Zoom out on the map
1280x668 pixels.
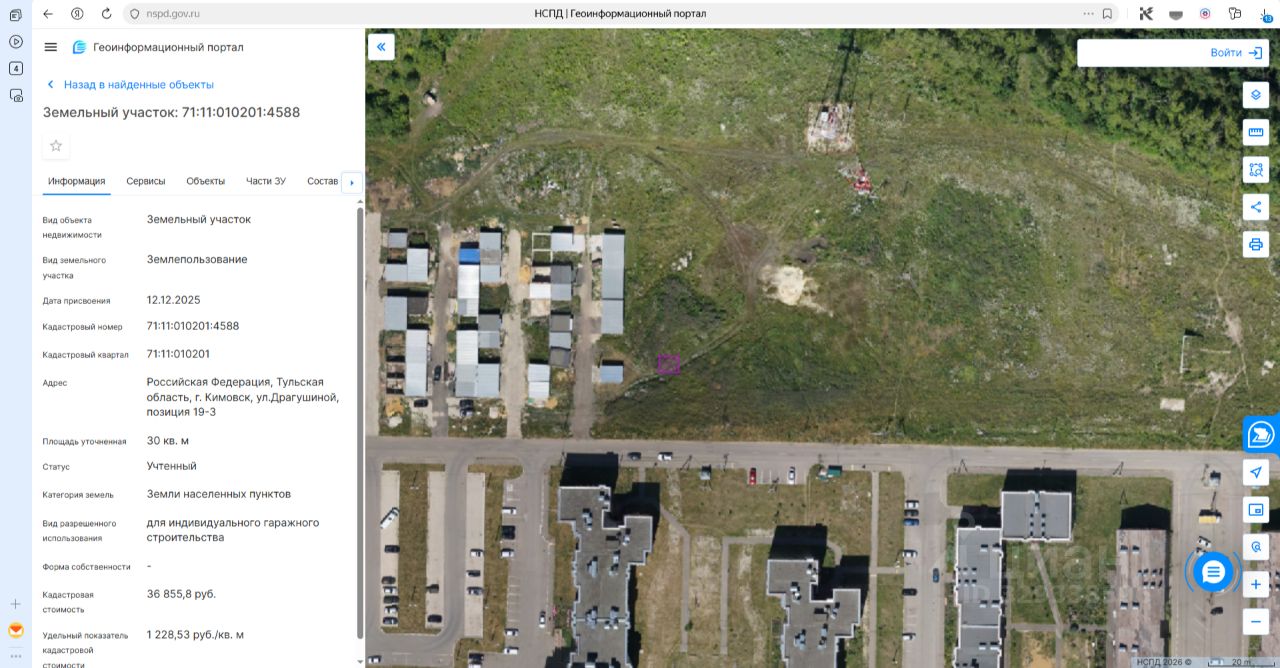(x=1256, y=621)
